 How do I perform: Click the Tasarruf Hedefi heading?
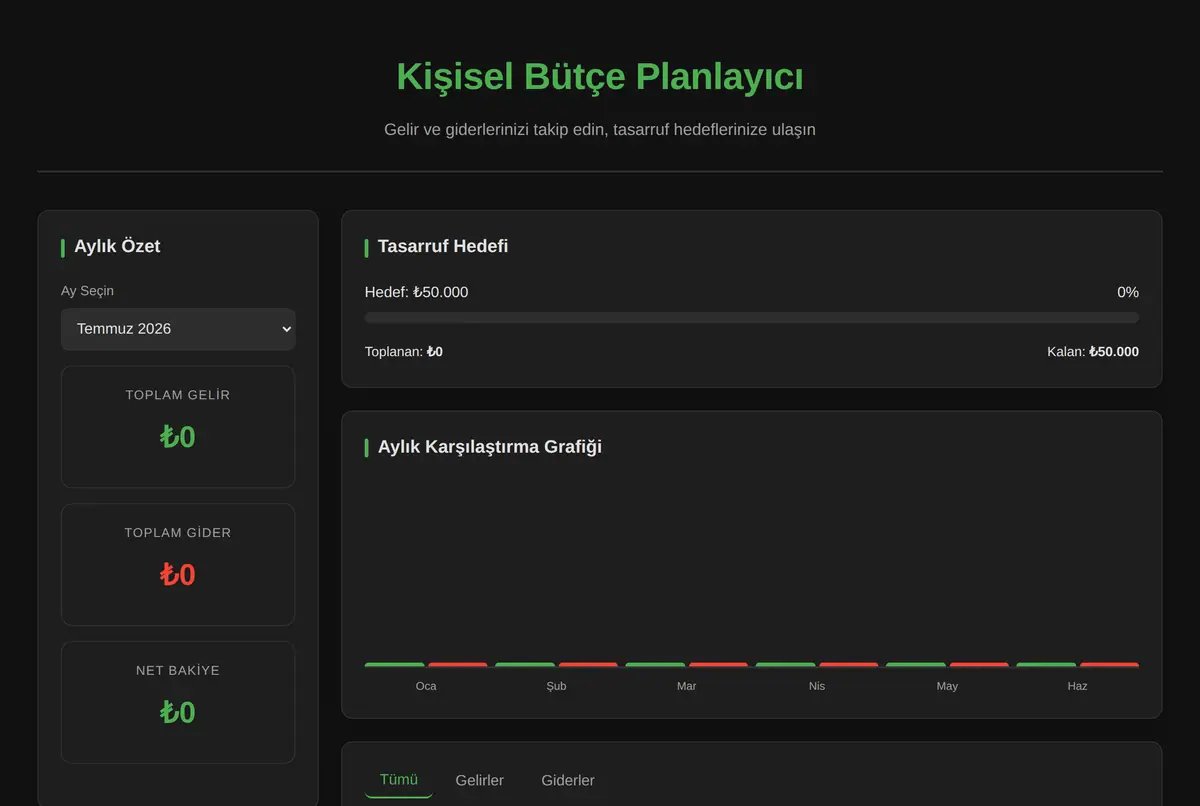click(443, 246)
